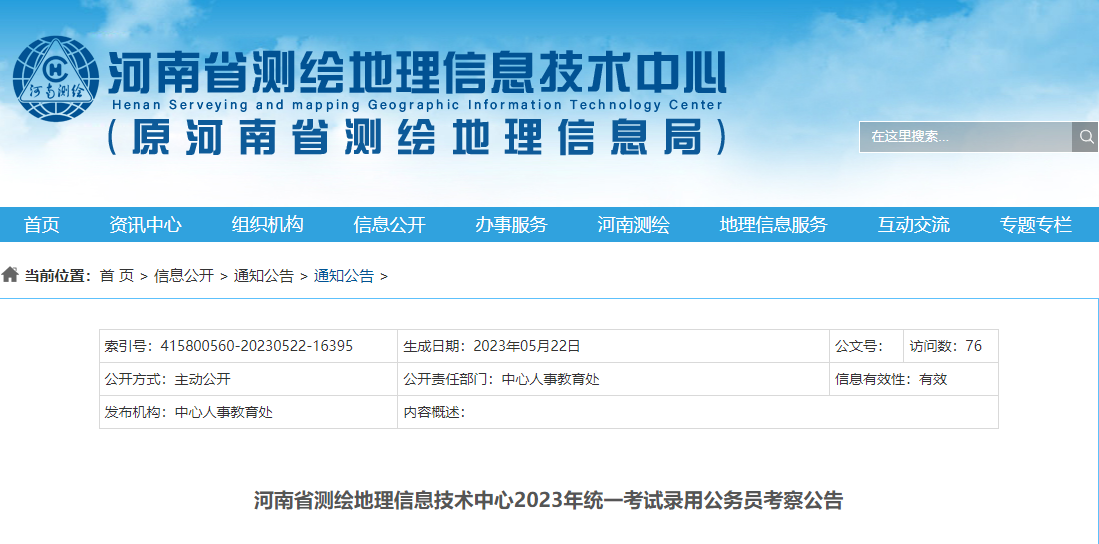The width and height of the screenshot is (1099, 544).
Task: Click the first 通知公告 breadcrumb link
Action: (x=264, y=276)
